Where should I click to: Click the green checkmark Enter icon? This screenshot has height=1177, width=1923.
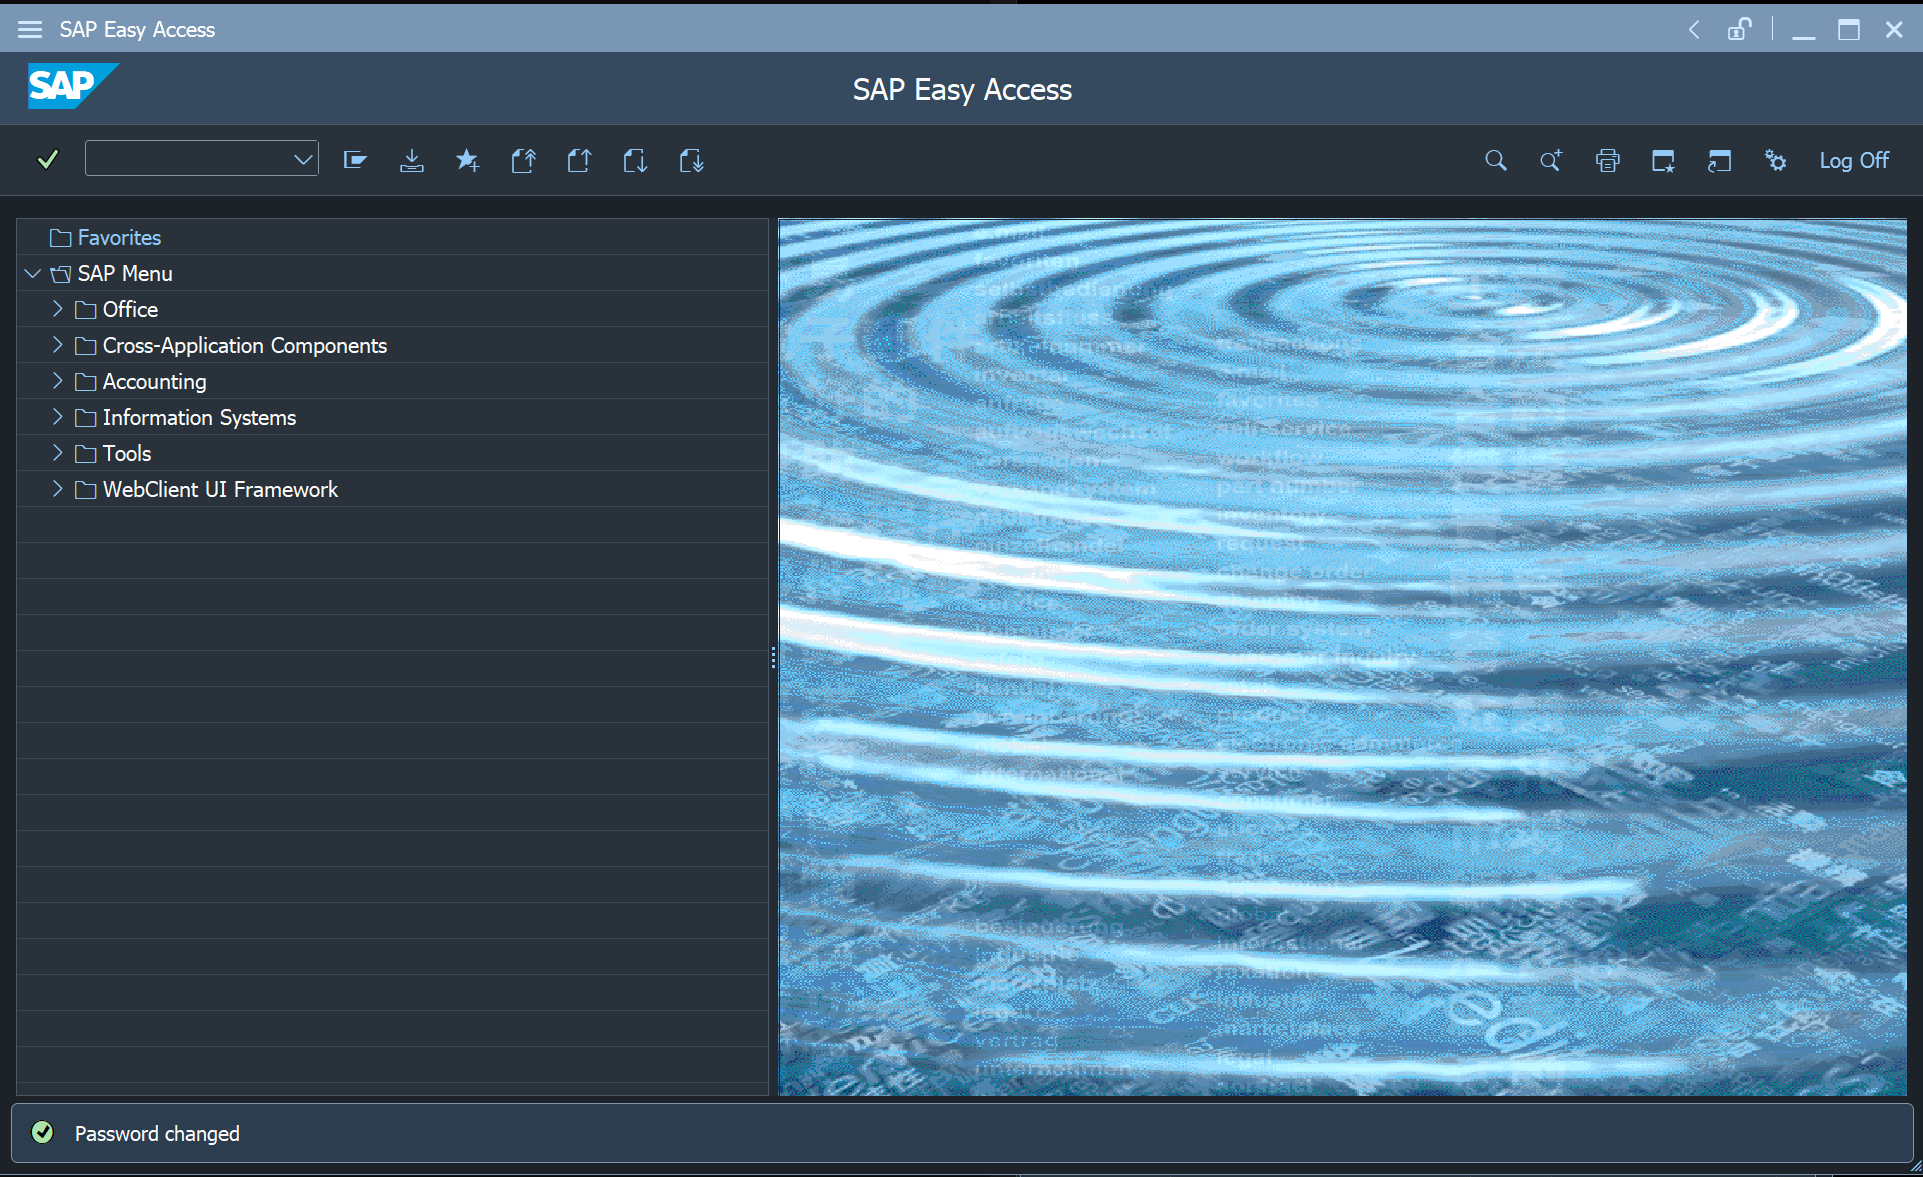47,159
